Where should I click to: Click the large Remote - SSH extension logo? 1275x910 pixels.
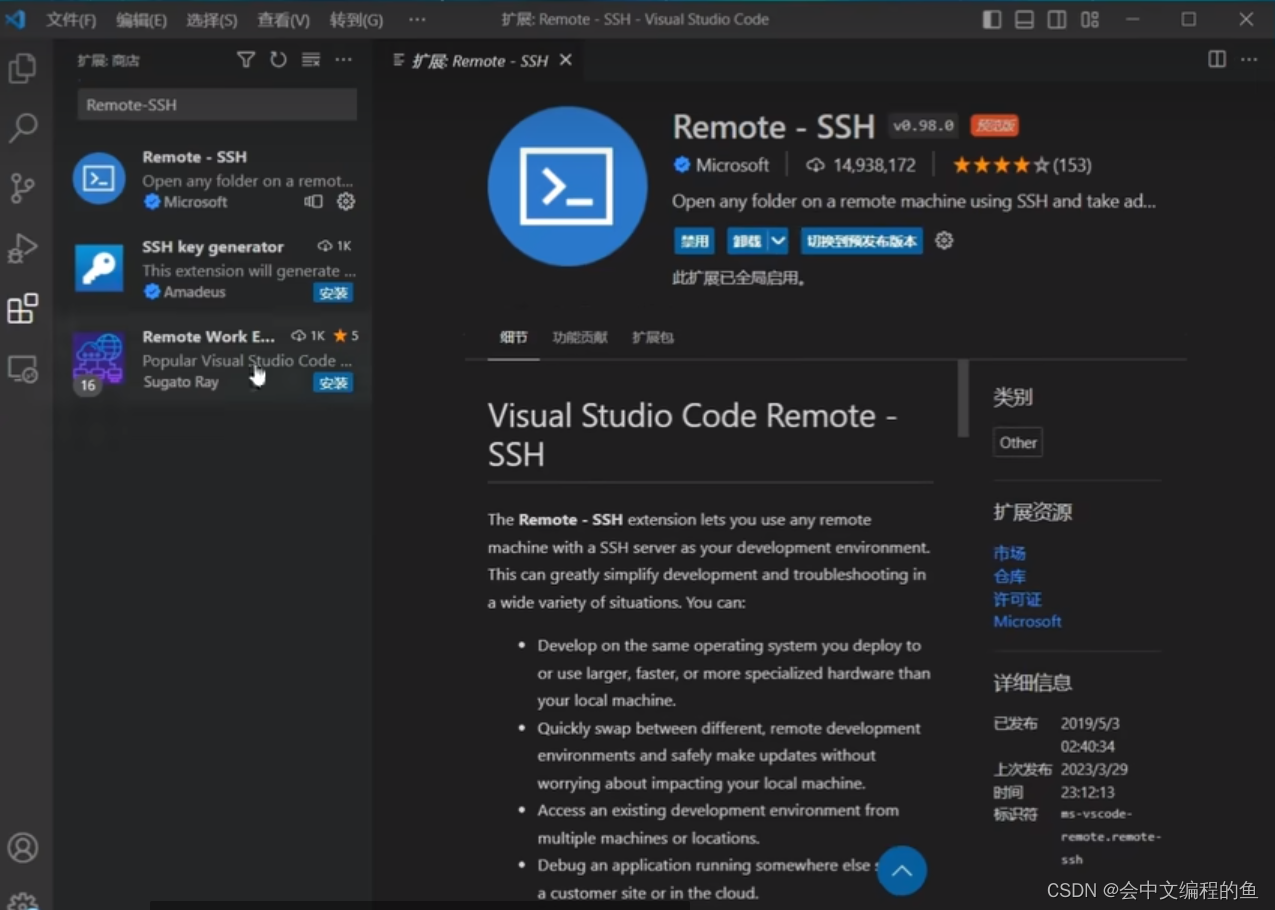[x=567, y=186]
